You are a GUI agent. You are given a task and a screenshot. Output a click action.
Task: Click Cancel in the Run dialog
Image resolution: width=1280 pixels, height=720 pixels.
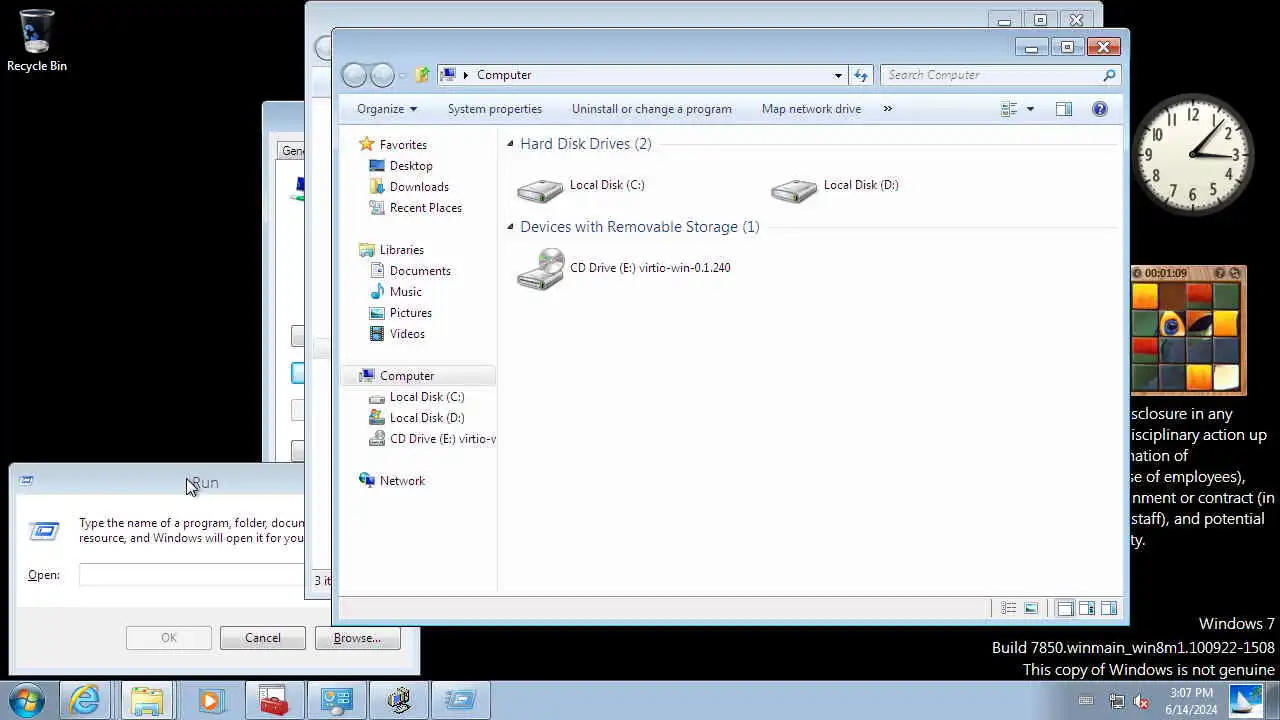pos(262,638)
